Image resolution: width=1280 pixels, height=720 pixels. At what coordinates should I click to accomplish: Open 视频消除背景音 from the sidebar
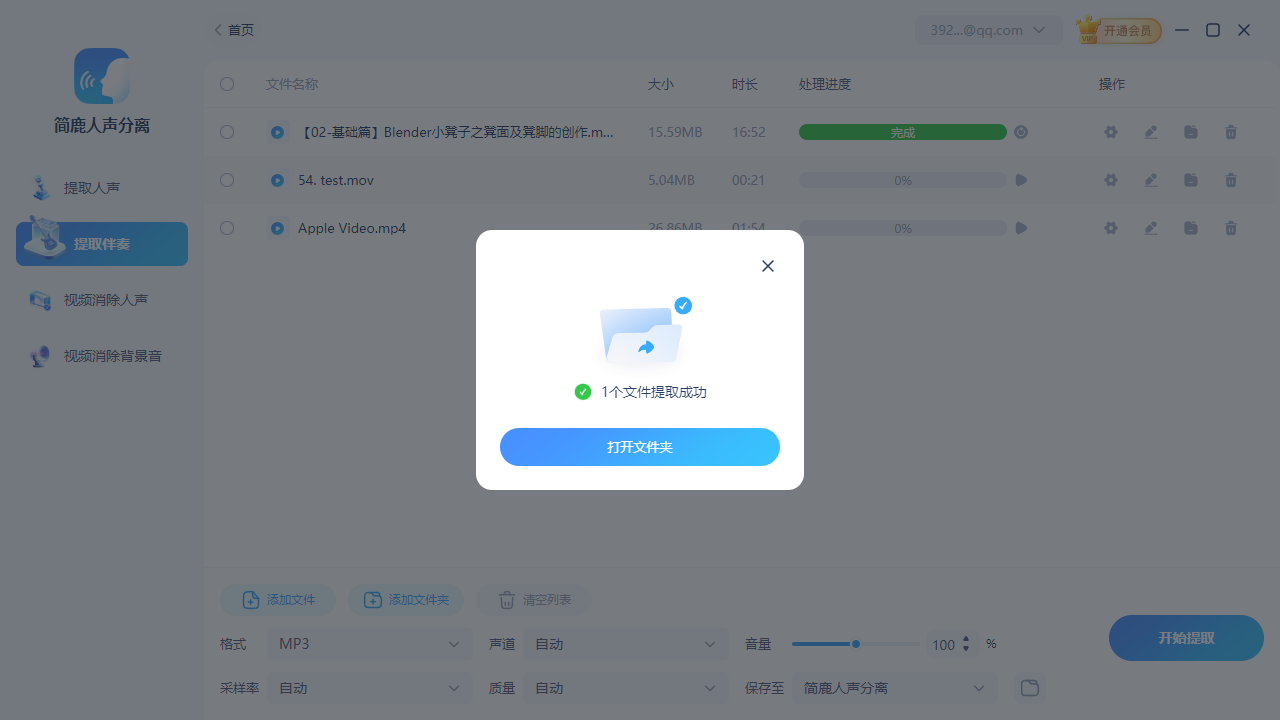(100, 355)
